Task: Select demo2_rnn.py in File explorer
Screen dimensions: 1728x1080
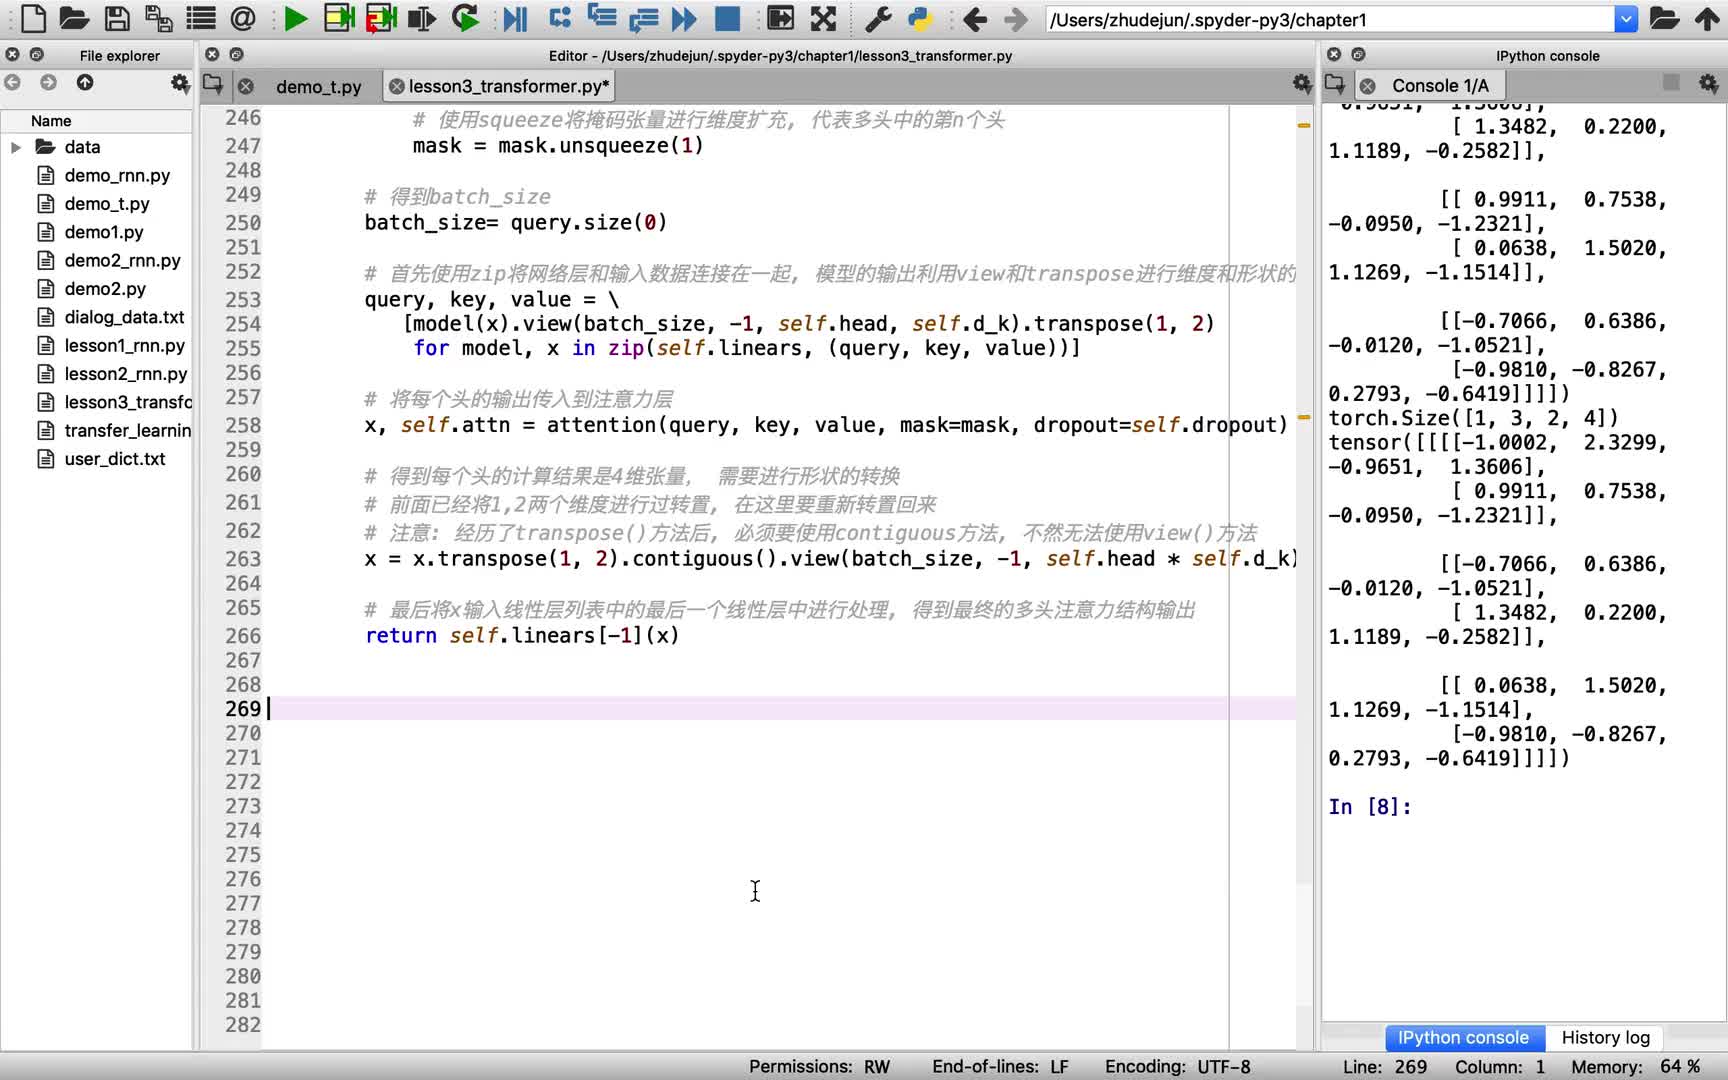Action: tap(122, 261)
